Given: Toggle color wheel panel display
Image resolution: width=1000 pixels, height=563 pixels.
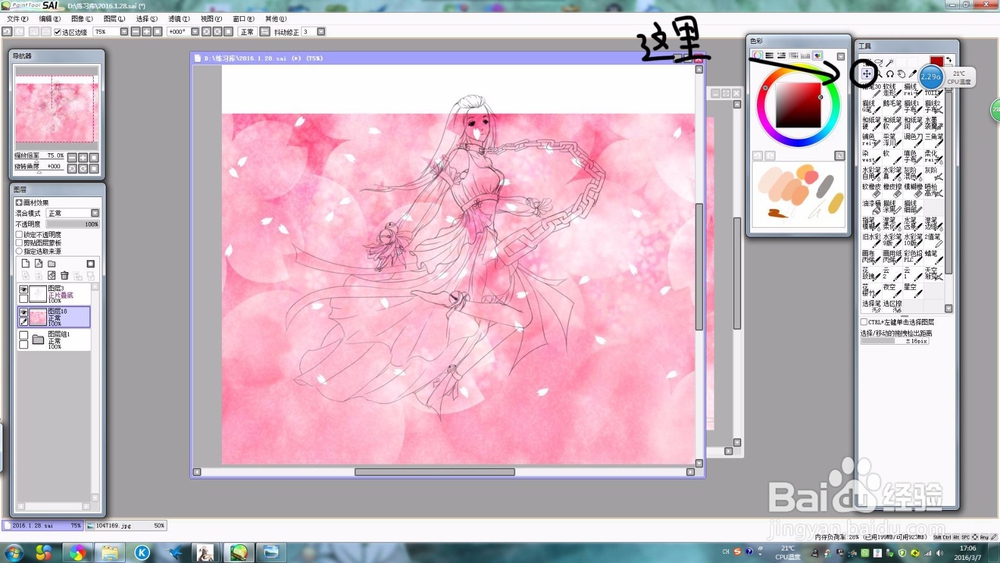Looking at the screenshot, I should tap(757, 55).
